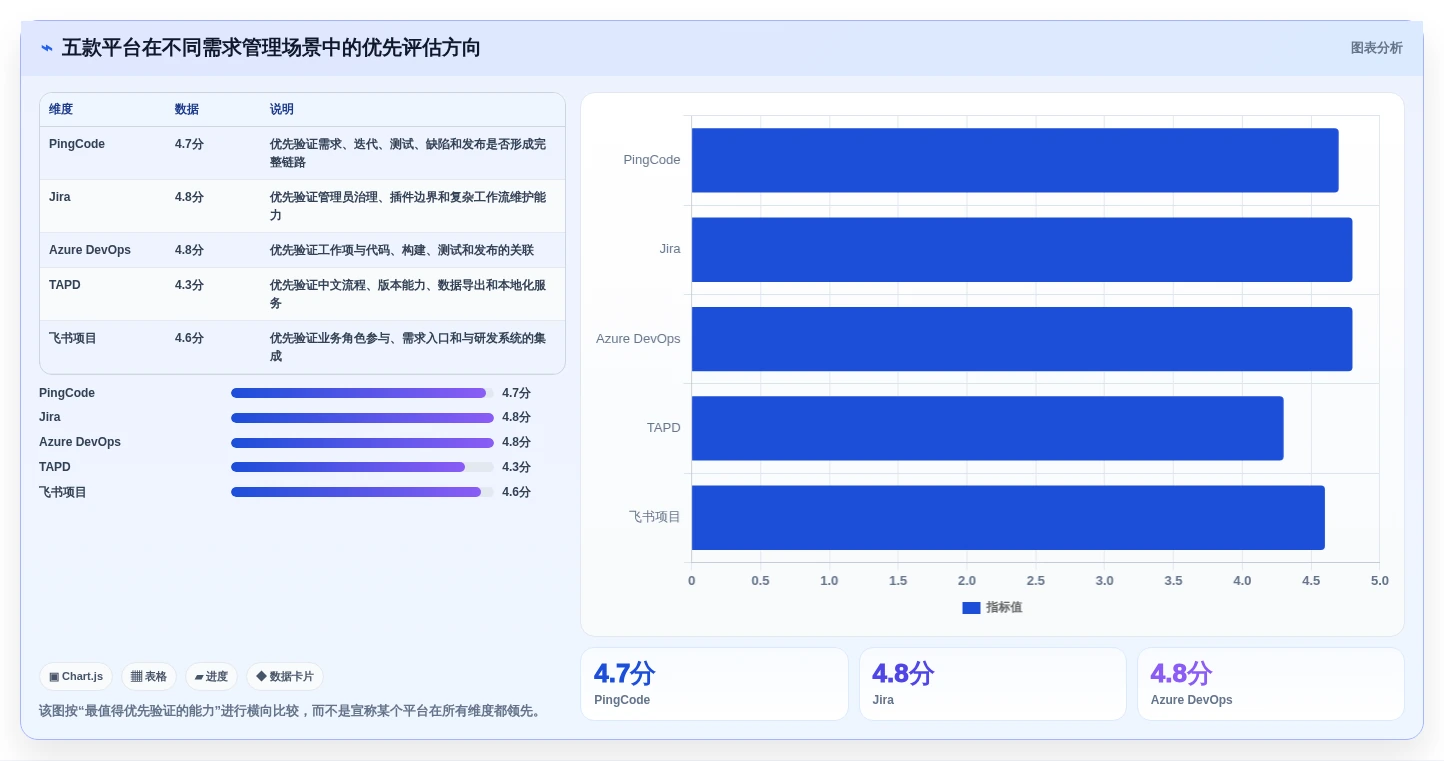1444x761 pixels.
Task: Click the footnote starting 该图按
Action: point(292,711)
